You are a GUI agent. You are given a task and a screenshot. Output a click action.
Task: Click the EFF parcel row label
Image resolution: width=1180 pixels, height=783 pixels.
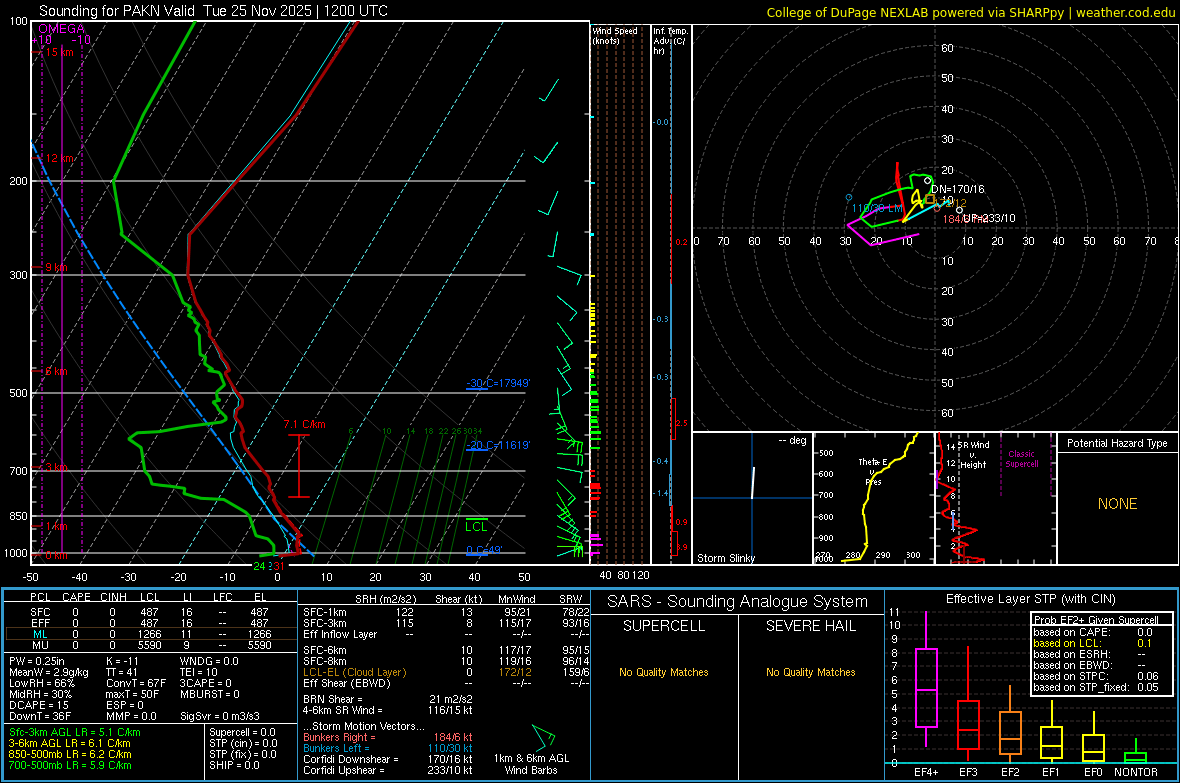click(40, 623)
